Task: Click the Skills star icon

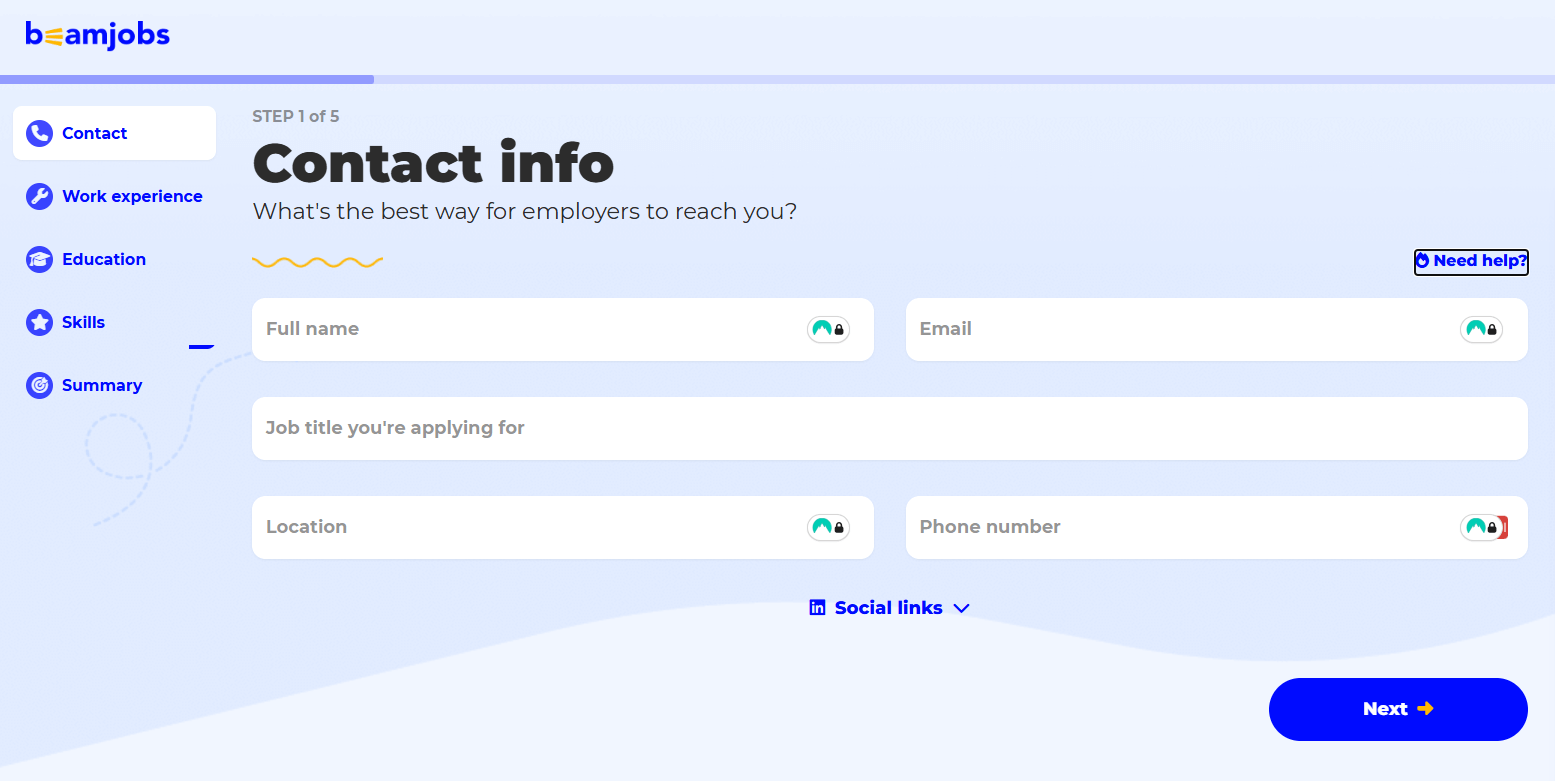Action: coord(38,322)
